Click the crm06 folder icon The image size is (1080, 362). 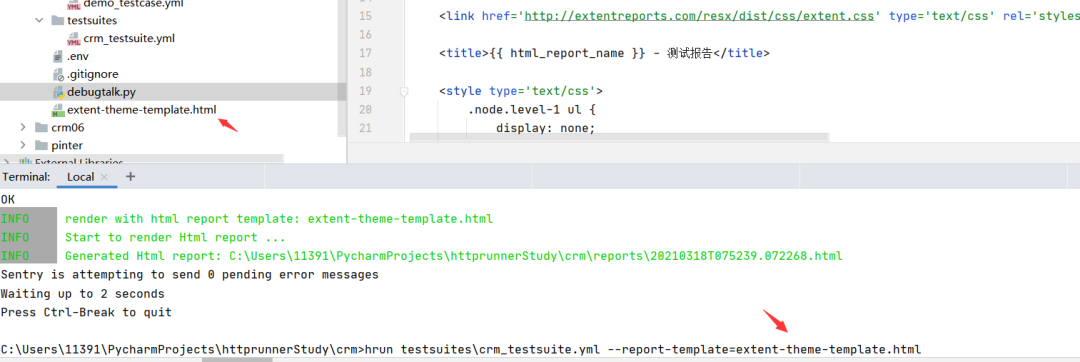40,127
